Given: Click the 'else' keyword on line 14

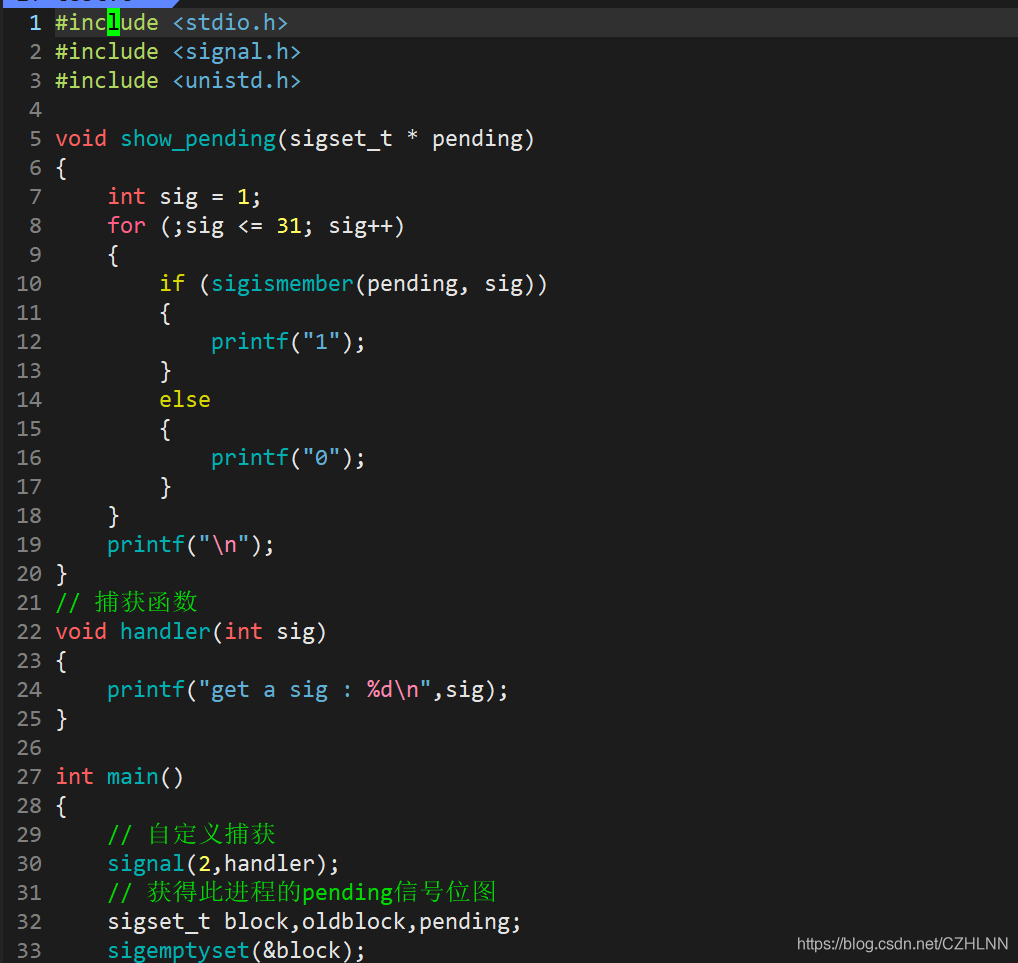Looking at the screenshot, I should click(185, 399).
